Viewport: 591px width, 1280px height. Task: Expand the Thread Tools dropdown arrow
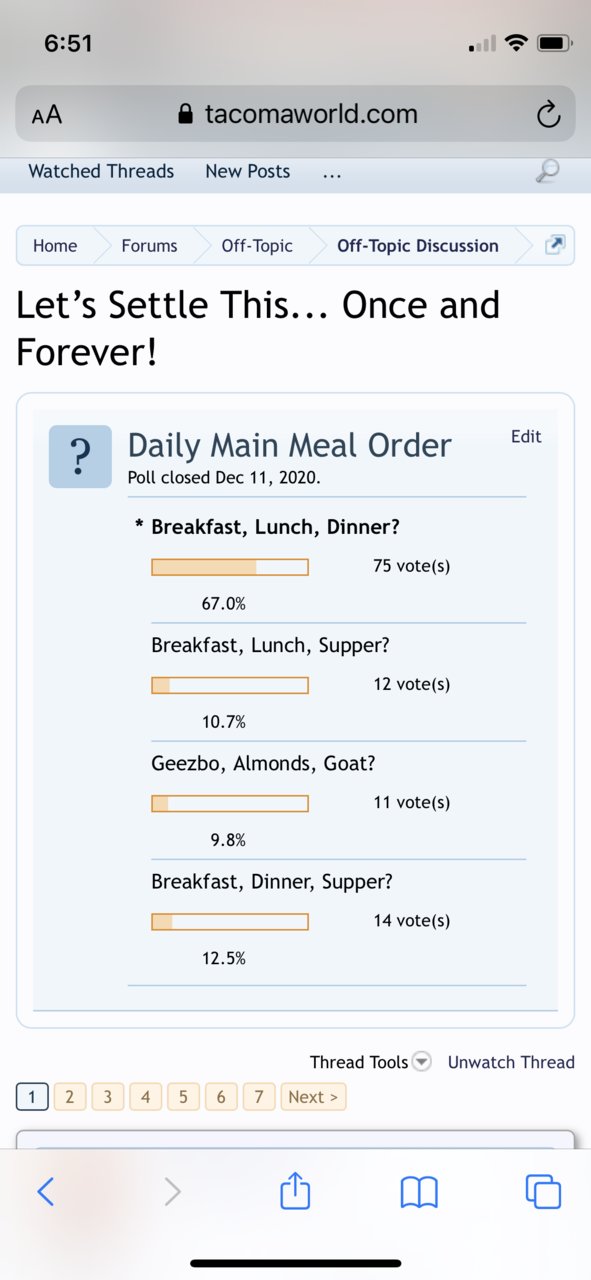click(422, 1062)
